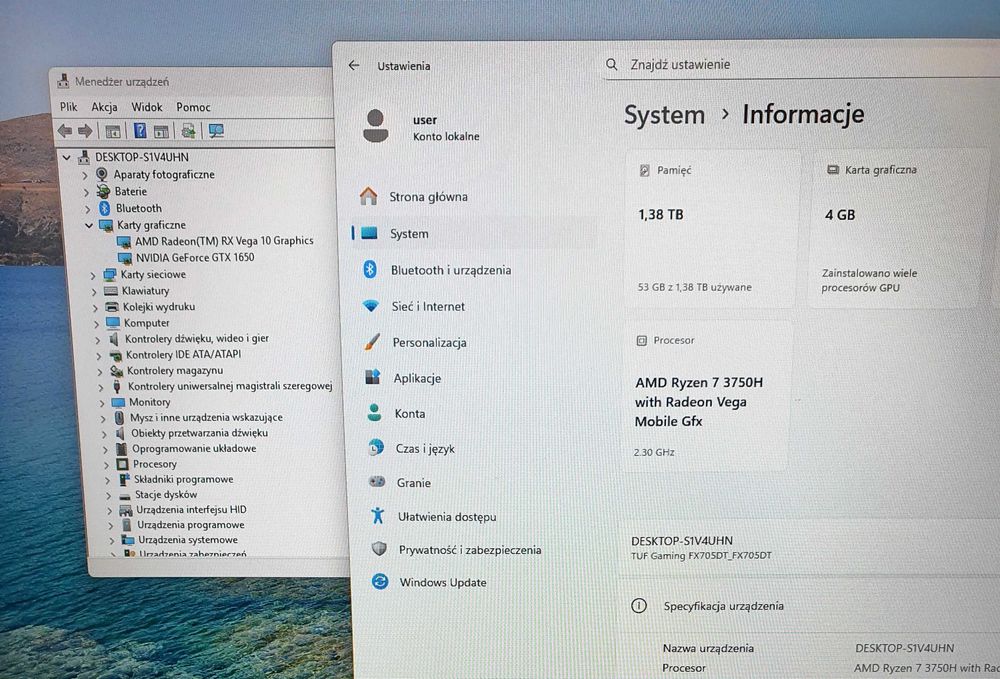Viewport: 1000px width, 679px height.
Task: Click the Personalizacja brush icon
Action: pyautogui.click(x=372, y=342)
